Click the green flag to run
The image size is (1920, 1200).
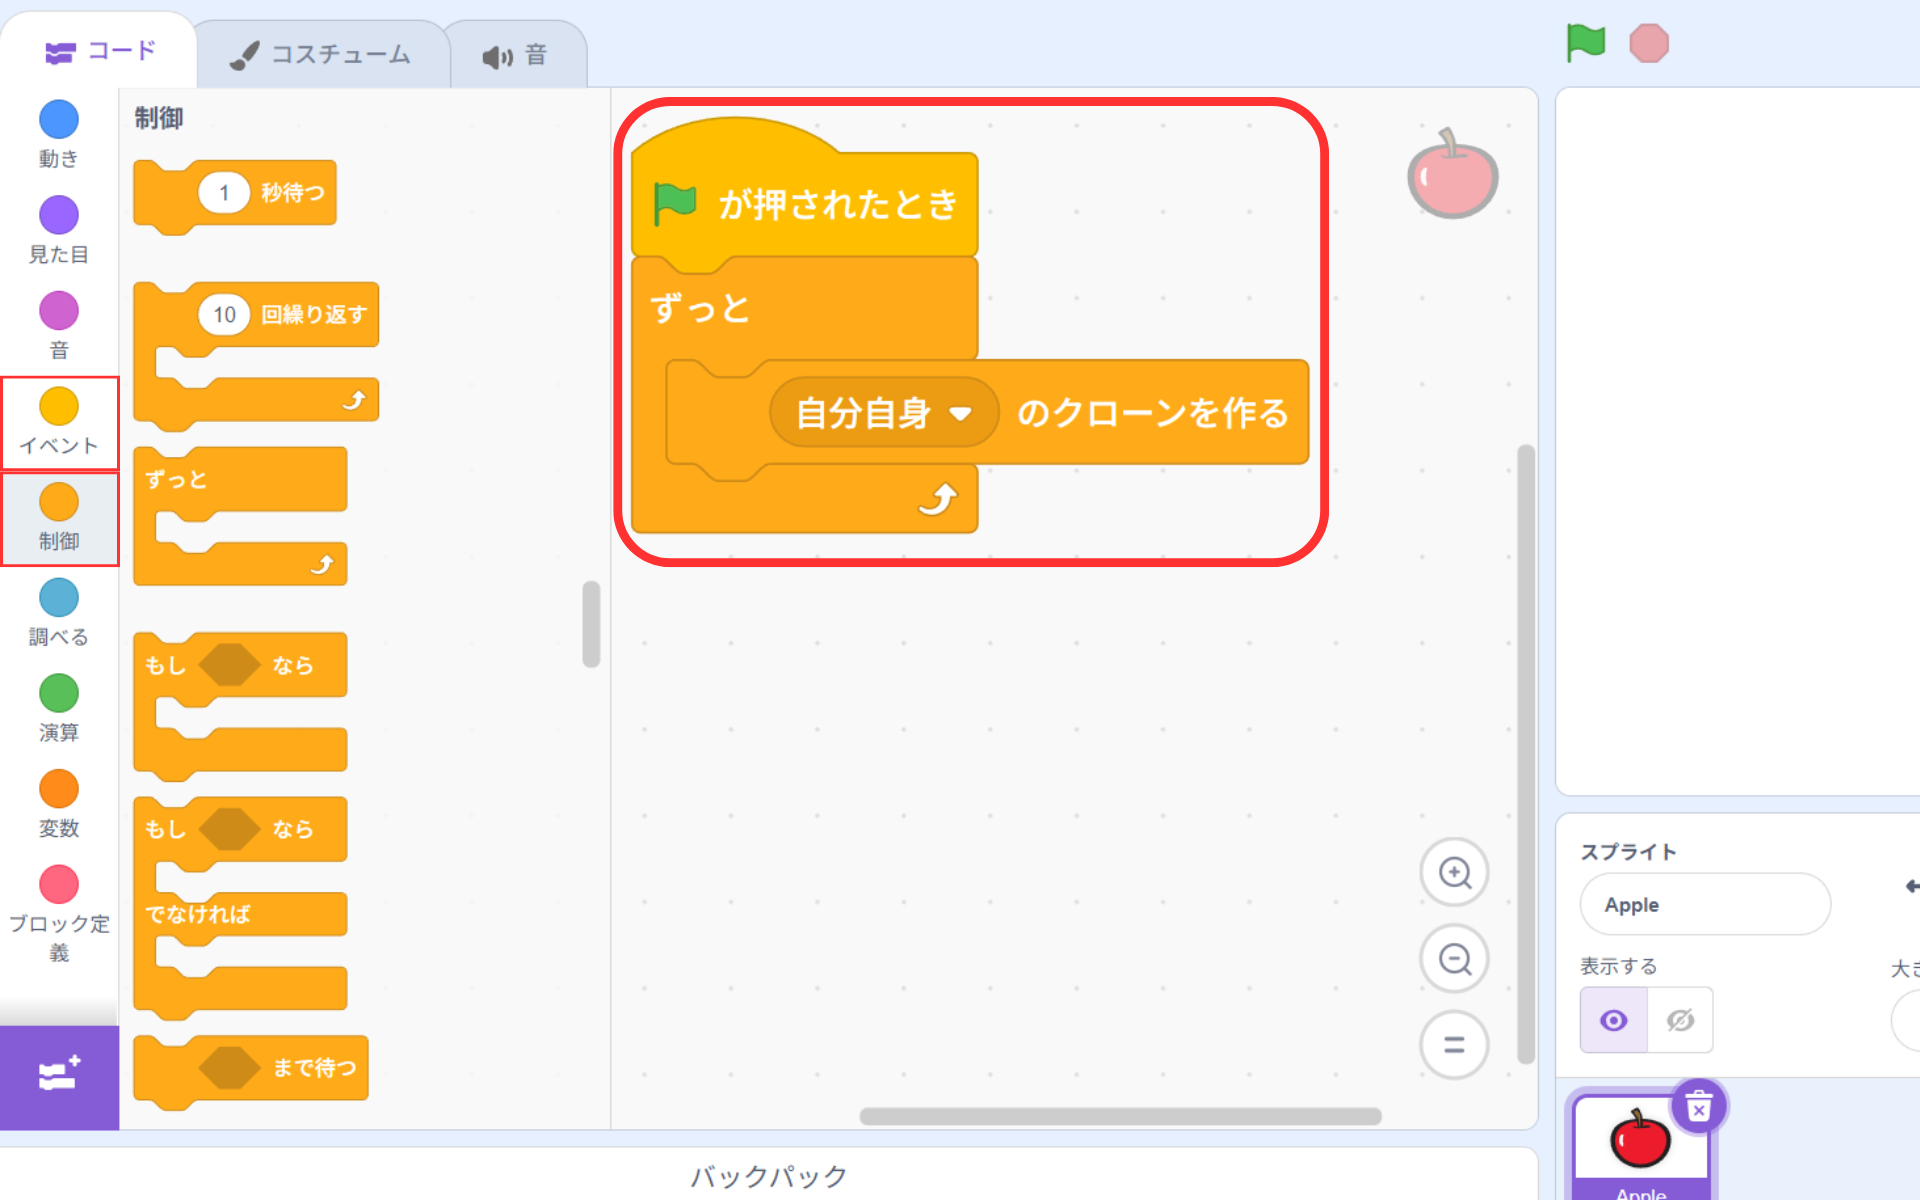click(x=1585, y=43)
